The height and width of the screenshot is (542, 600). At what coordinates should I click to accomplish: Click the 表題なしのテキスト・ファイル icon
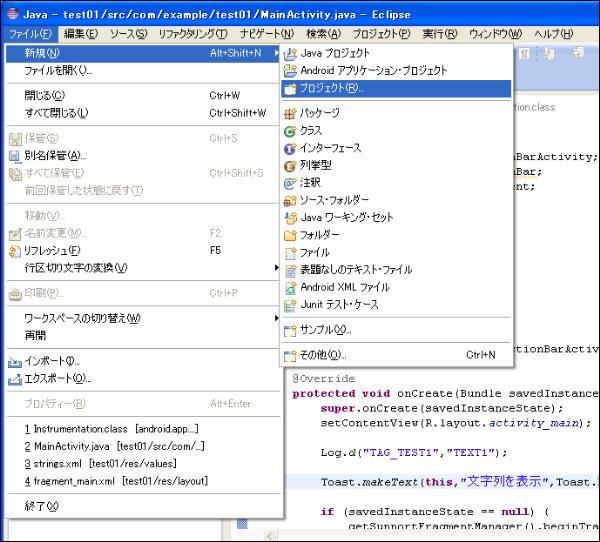pyautogui.click(x=290, y=271)
